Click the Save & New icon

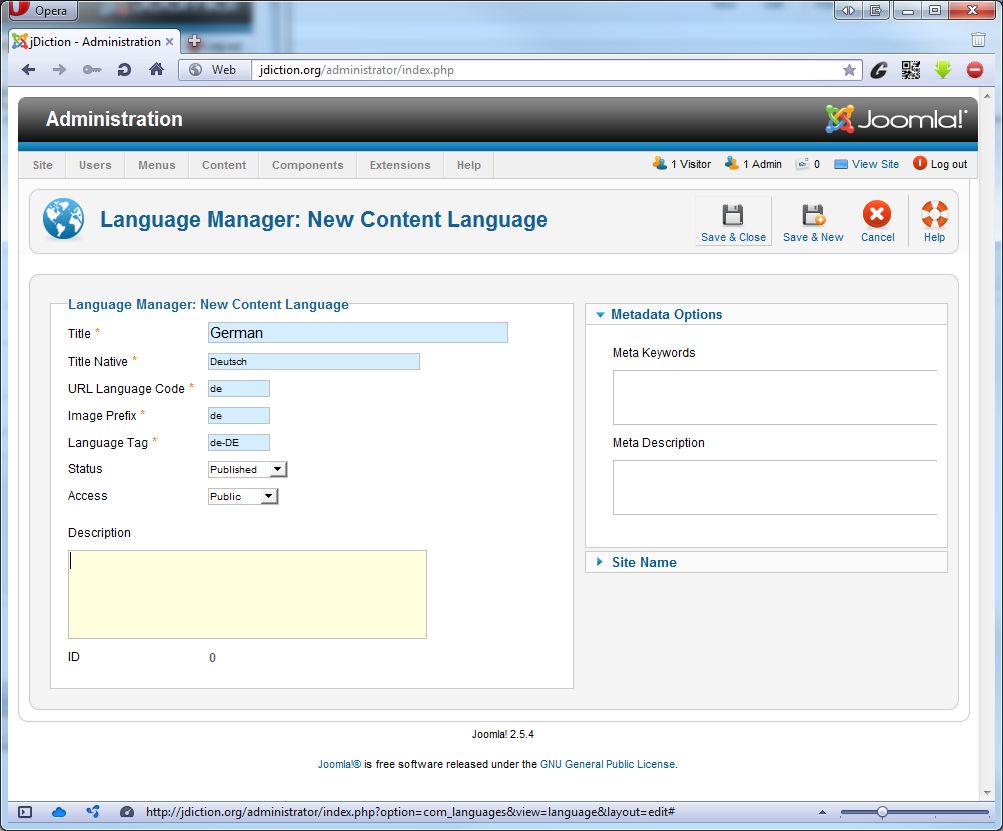click(812, 216)
